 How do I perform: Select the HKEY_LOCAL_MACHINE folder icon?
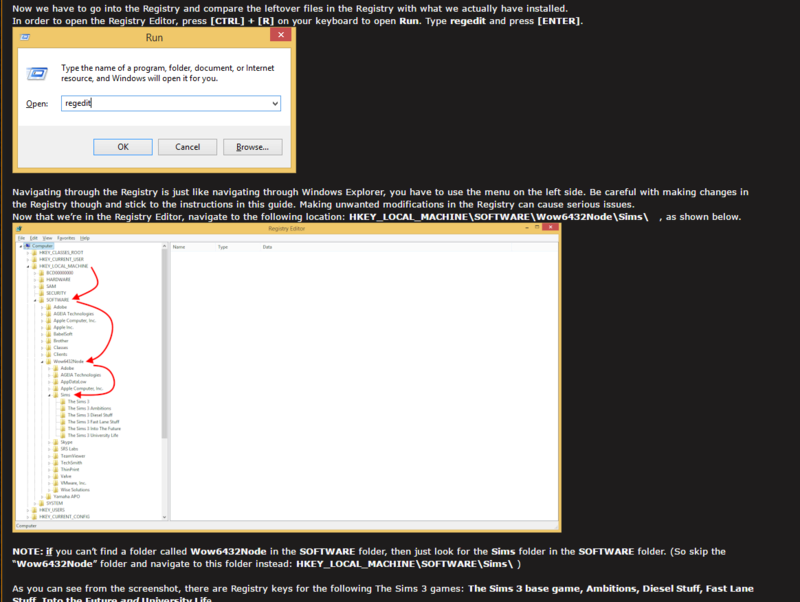(x=35, y=266)
